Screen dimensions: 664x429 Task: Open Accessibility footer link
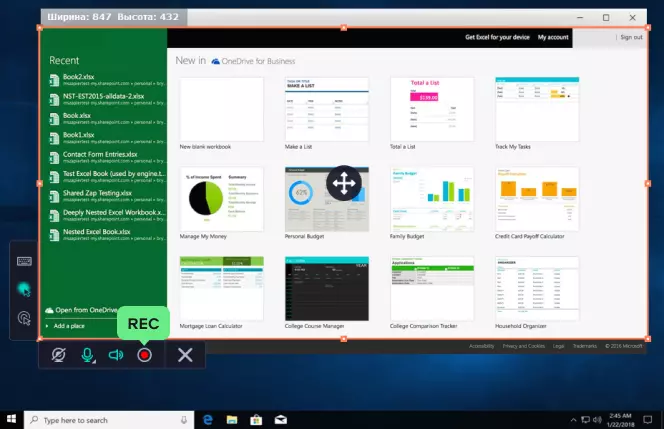481,346
